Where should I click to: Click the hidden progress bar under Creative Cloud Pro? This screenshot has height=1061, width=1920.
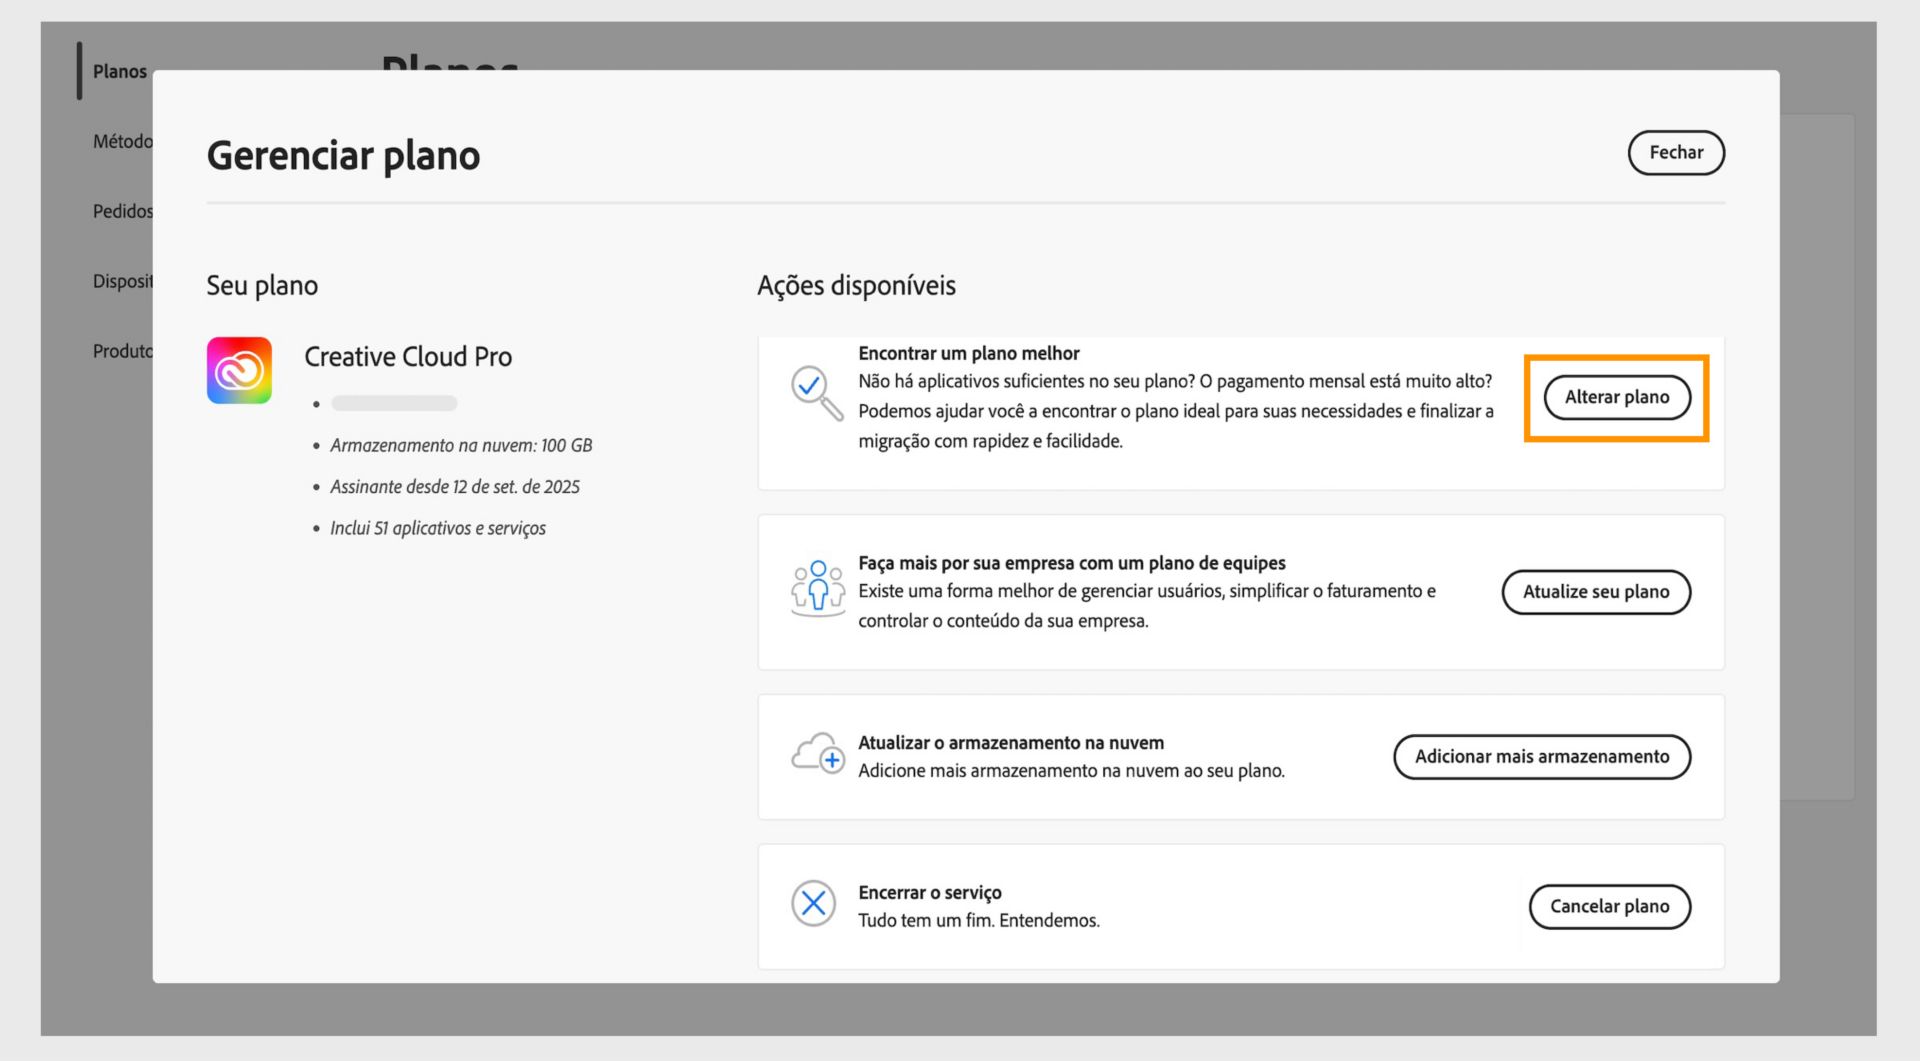(x=393, y=403)
